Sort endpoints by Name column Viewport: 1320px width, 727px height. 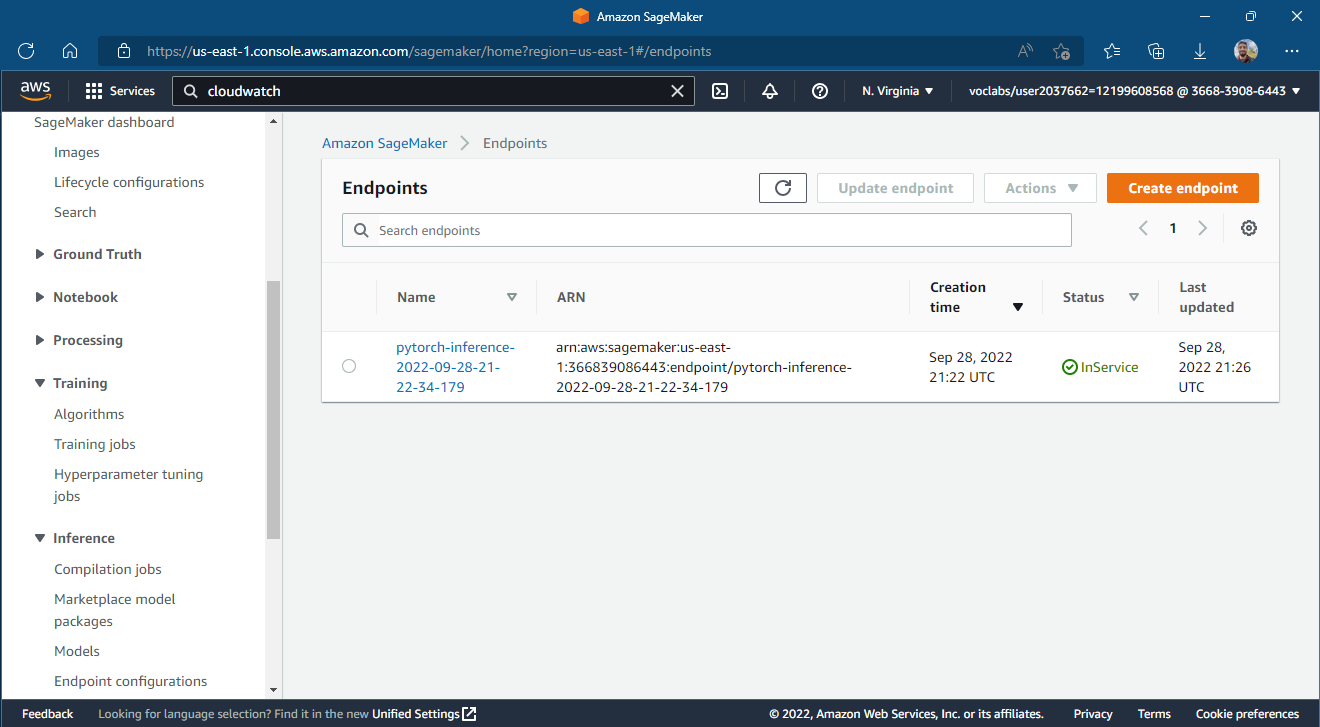click(x=512, y=297)
